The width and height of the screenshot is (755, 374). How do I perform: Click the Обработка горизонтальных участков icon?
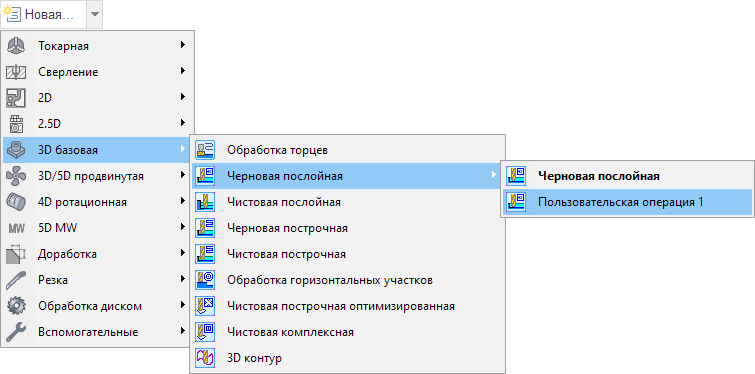tap(205, 280)
